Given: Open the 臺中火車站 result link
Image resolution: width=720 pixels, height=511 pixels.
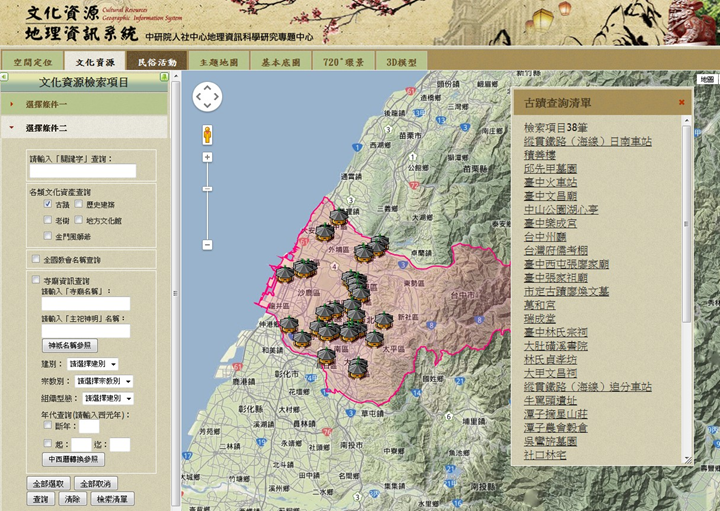Looking at the screenshot, I should pyautogui.click(x=550, y=182).
